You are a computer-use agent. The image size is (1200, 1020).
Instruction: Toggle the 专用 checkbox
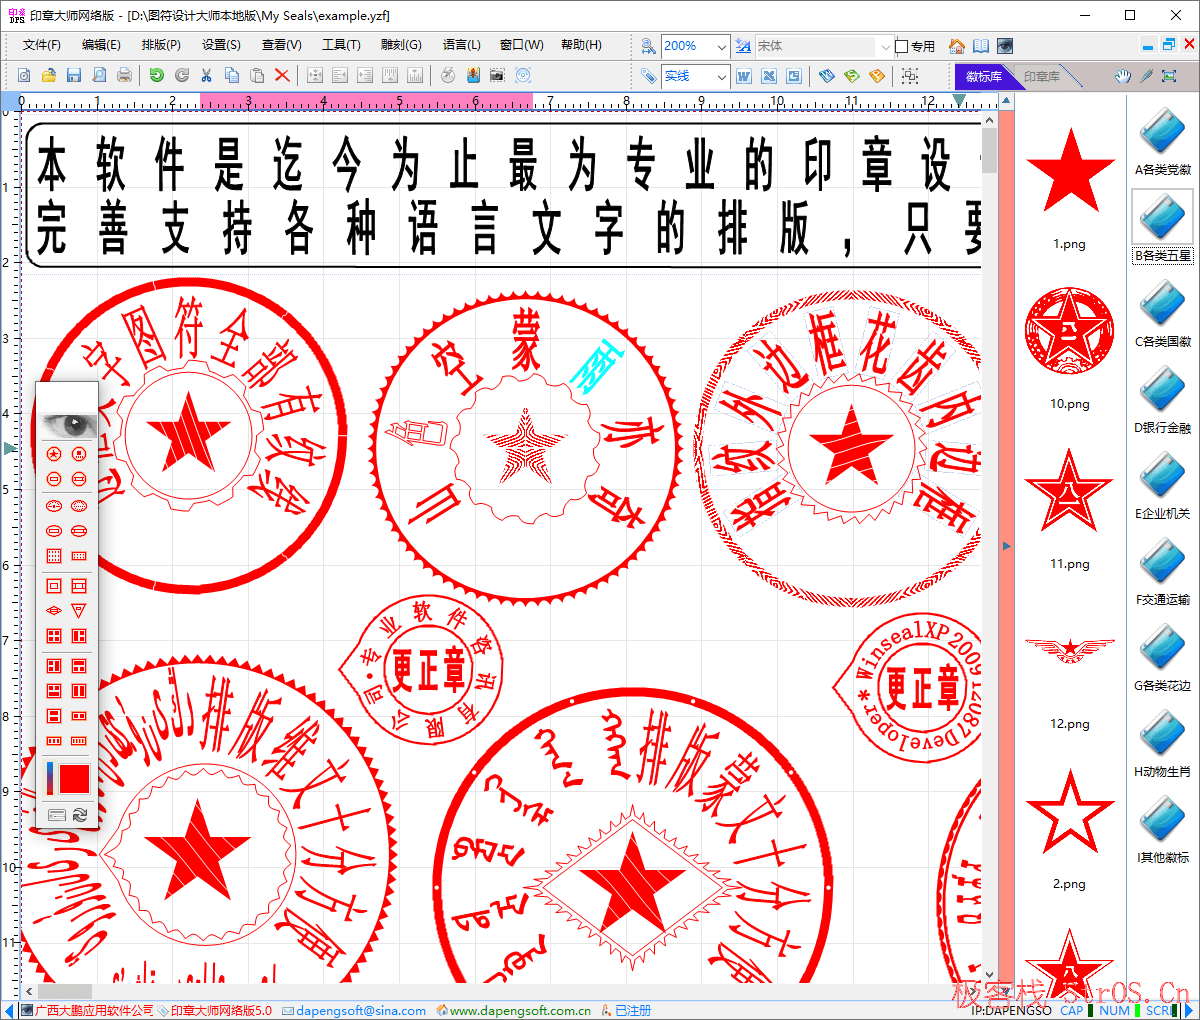click(x=901, y=46)
